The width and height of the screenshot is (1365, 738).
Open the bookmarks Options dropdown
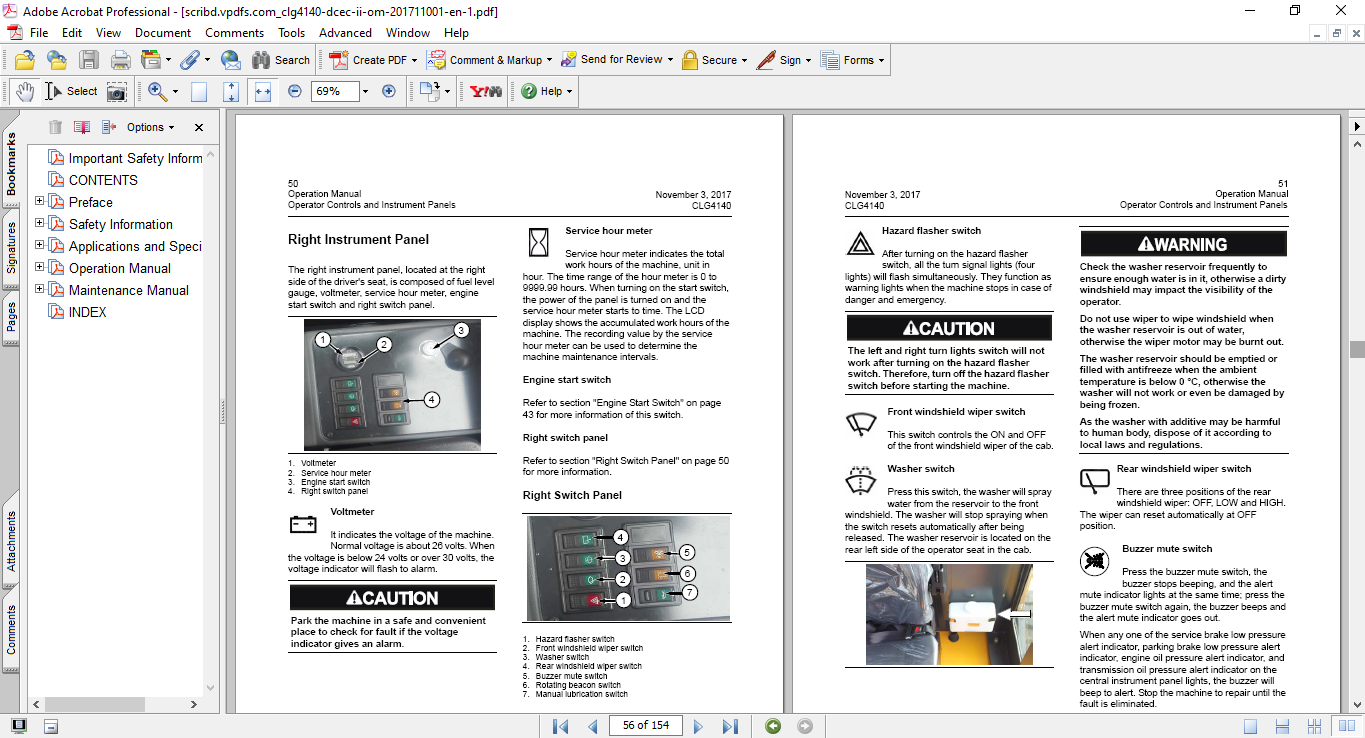pos(150,127)
